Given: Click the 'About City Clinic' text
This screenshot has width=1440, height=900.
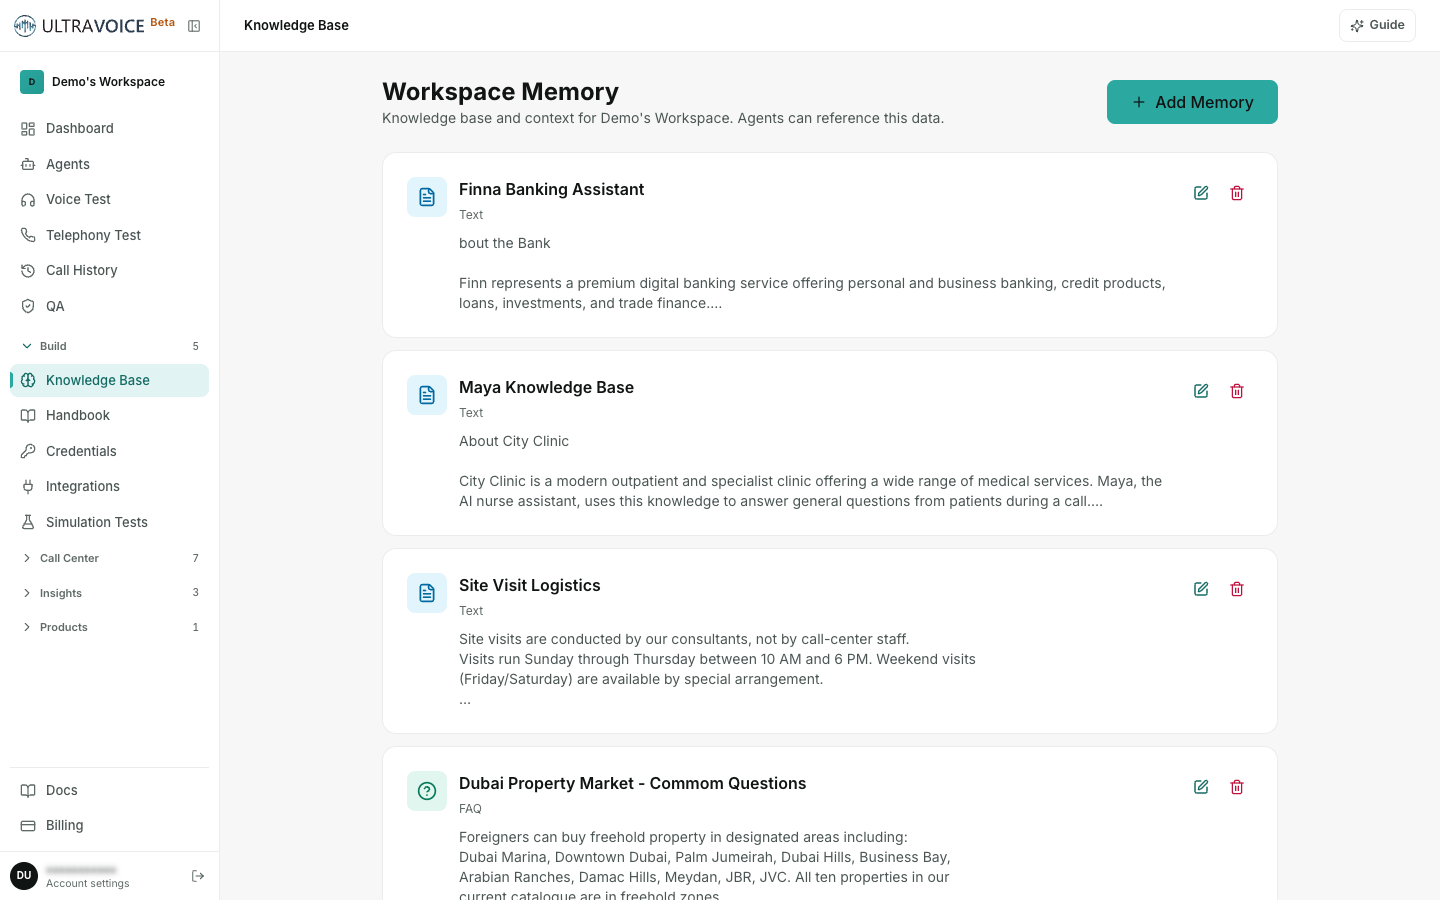Looking at the screenshot, I should (x=514, y=441).
